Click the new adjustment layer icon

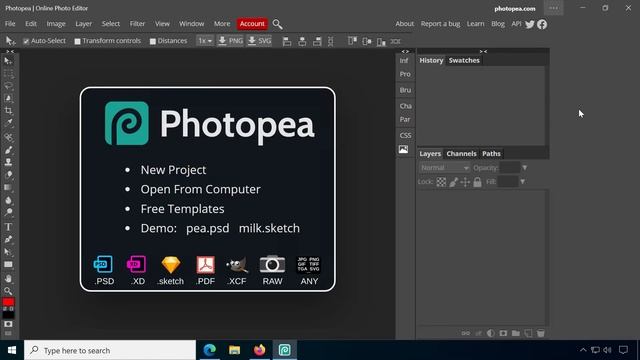(491, 333)
